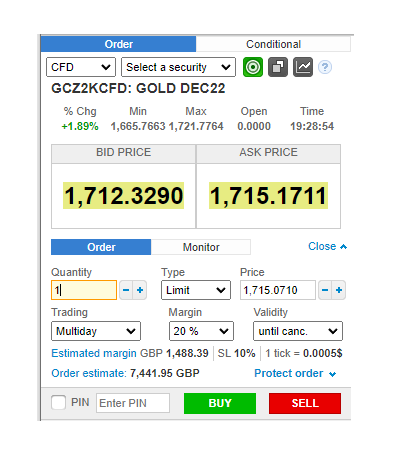Click the red SELL button
The height and width of the screenshot is (458, 407).
(x=305, y=403)
